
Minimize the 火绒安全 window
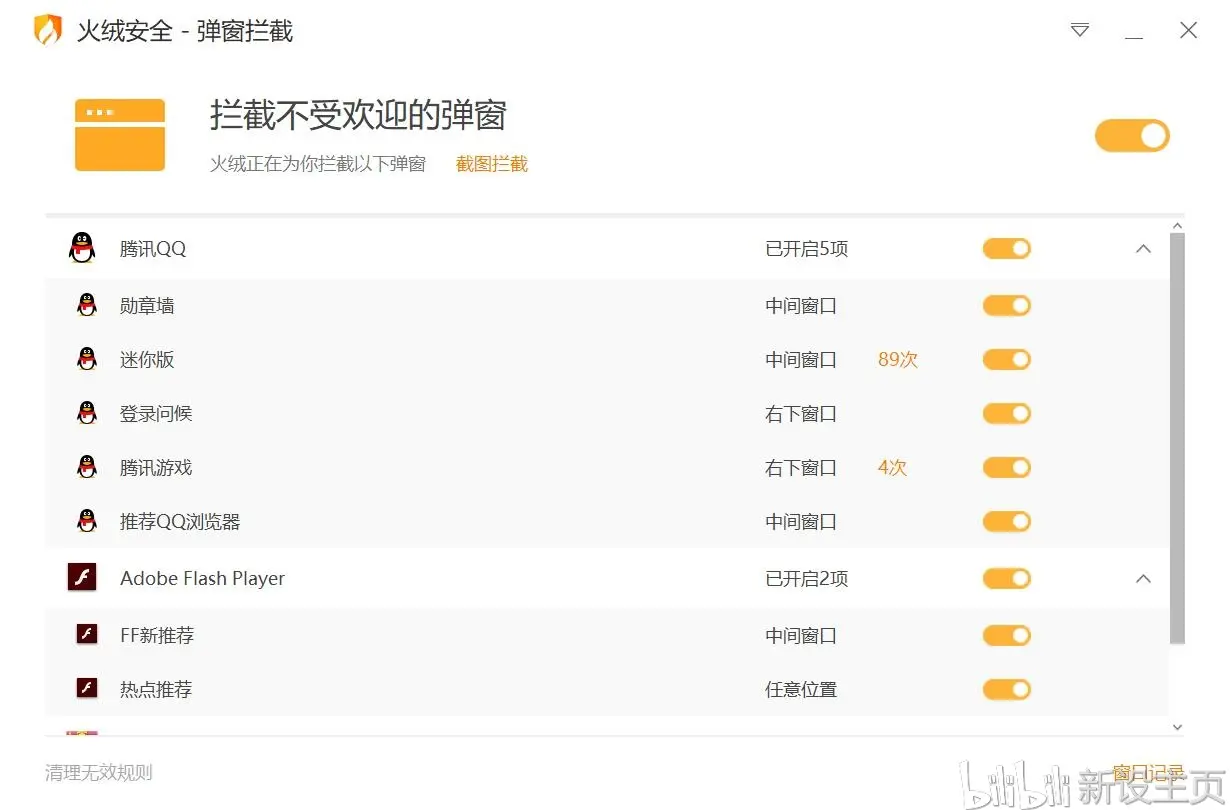[x=1134, y=36]
